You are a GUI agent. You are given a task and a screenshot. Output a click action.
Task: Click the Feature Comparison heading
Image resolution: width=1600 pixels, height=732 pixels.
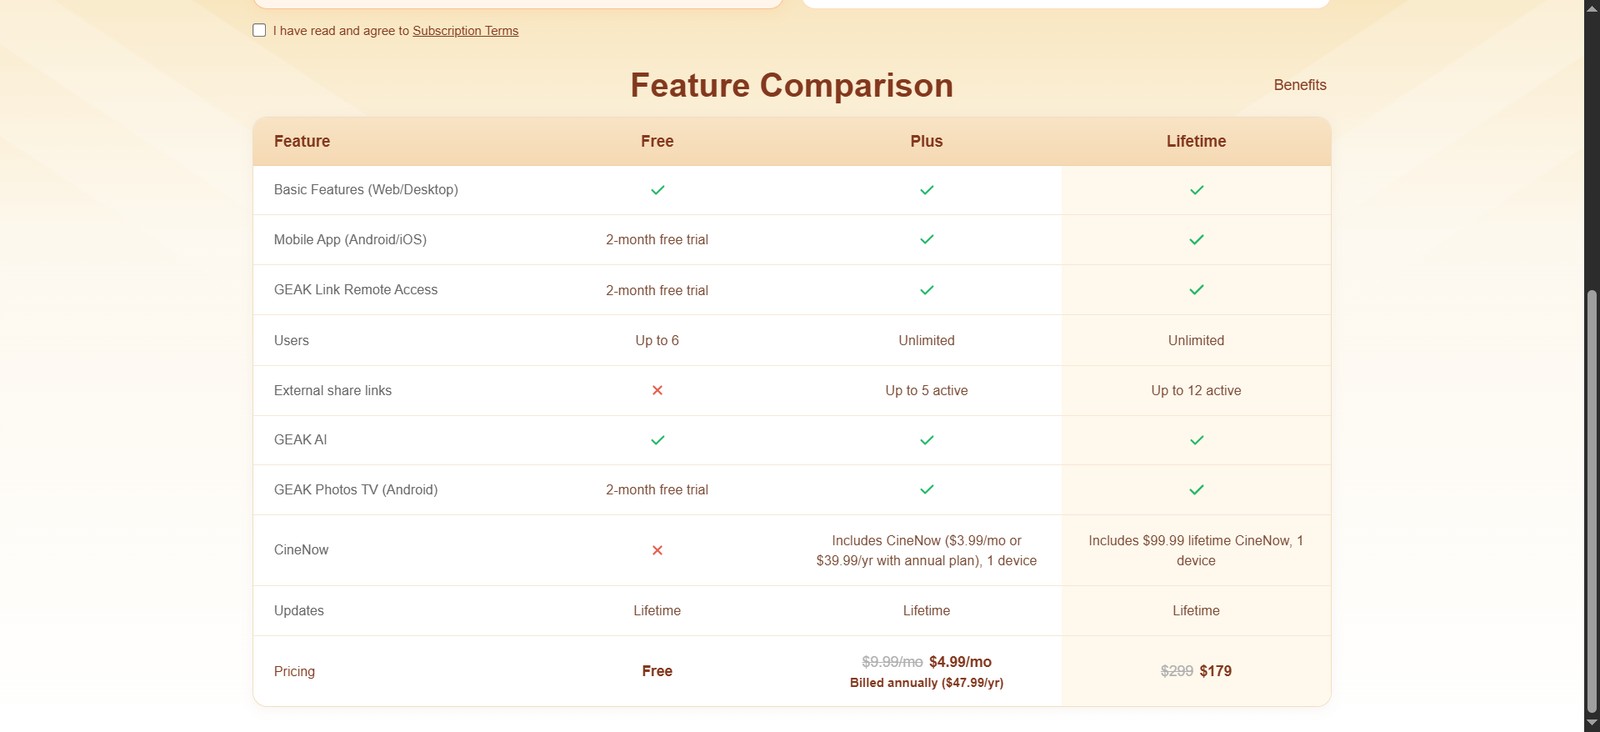coord(792,85)
